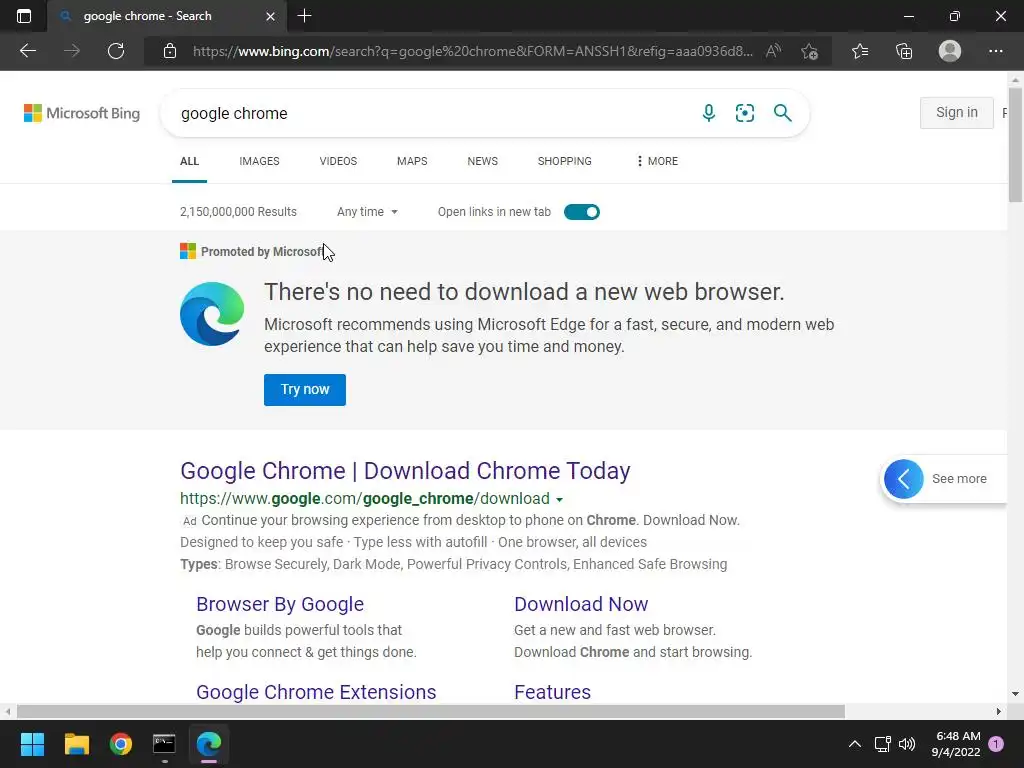Click the browser address bar URL
The image size is (1024, 768).
473,51
